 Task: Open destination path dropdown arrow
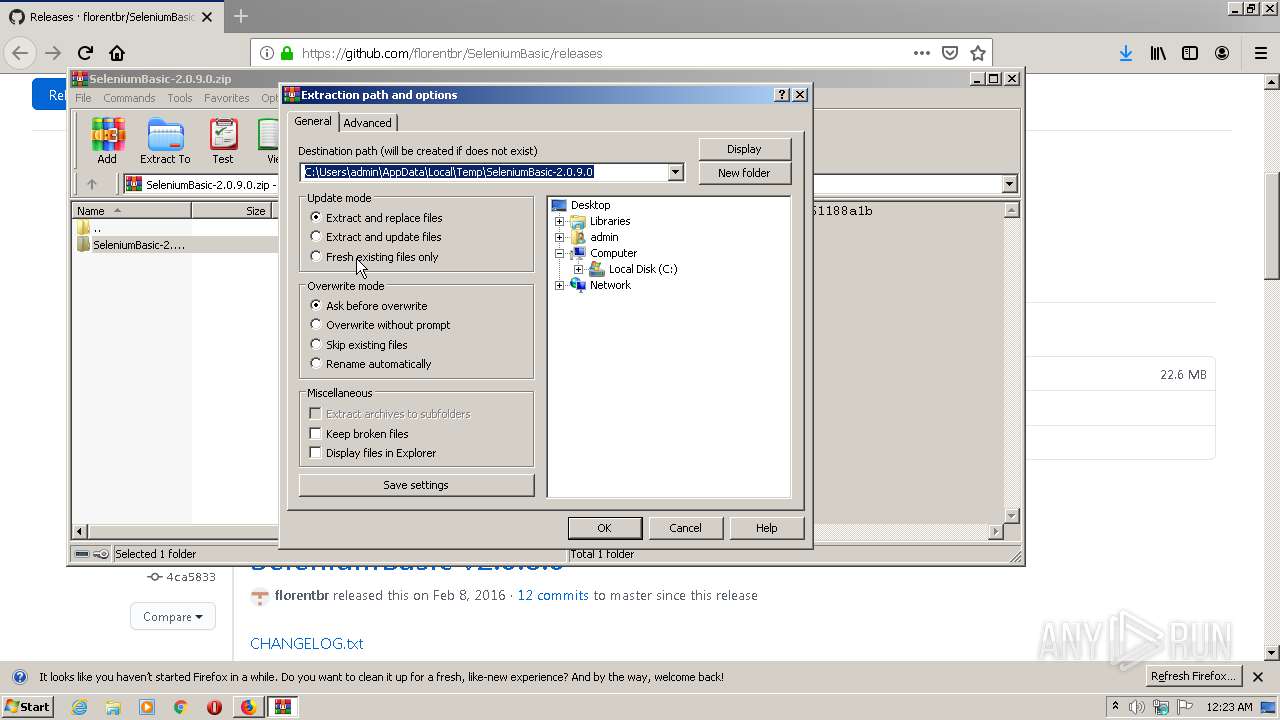point(675,172)
